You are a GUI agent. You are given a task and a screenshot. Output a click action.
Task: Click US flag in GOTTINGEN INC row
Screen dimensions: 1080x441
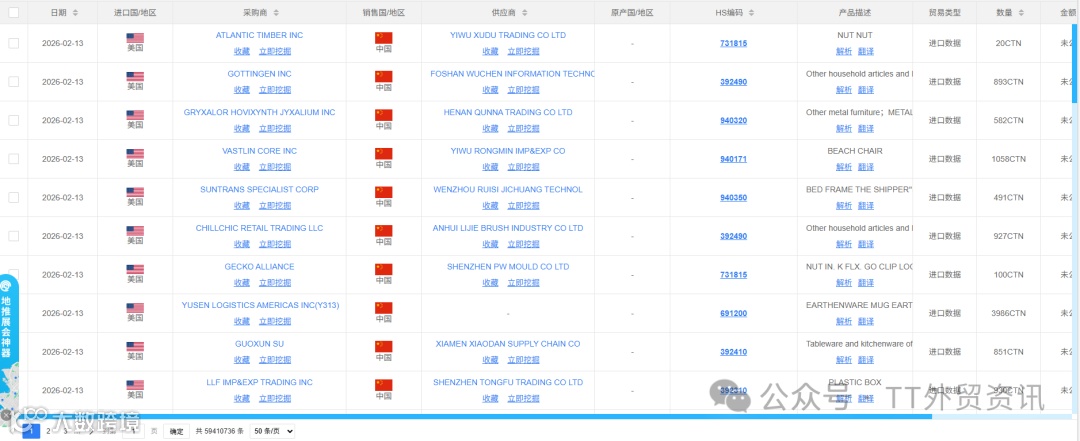[x=135, y=76]
